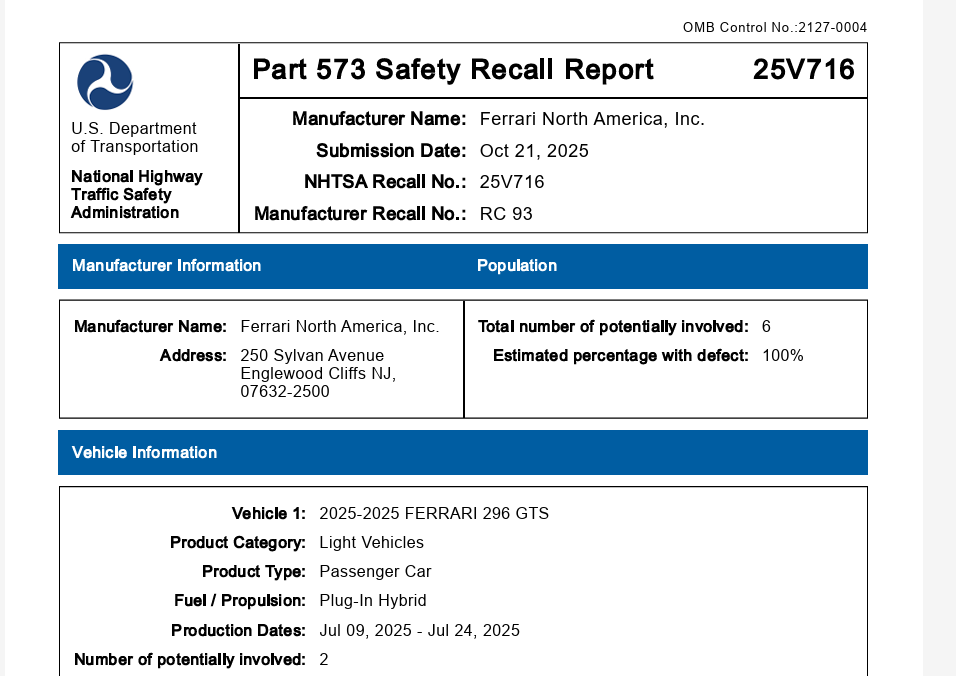Click the Ferrari North America, Inc. name in header

592,119
